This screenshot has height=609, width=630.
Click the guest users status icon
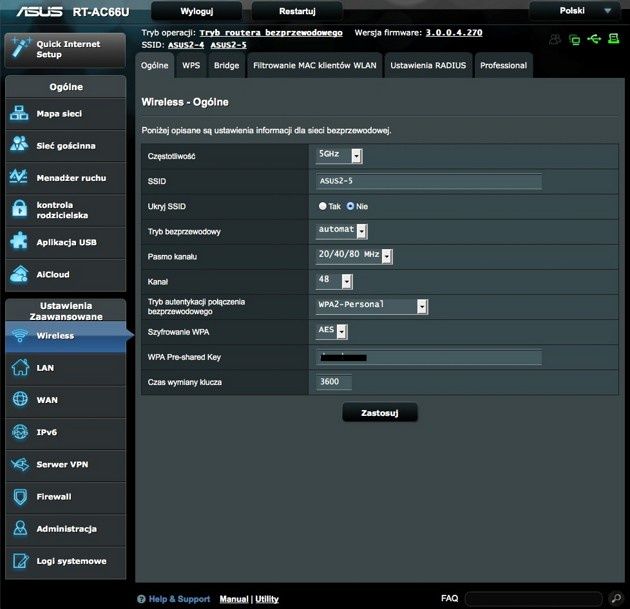tap(555, 39)
